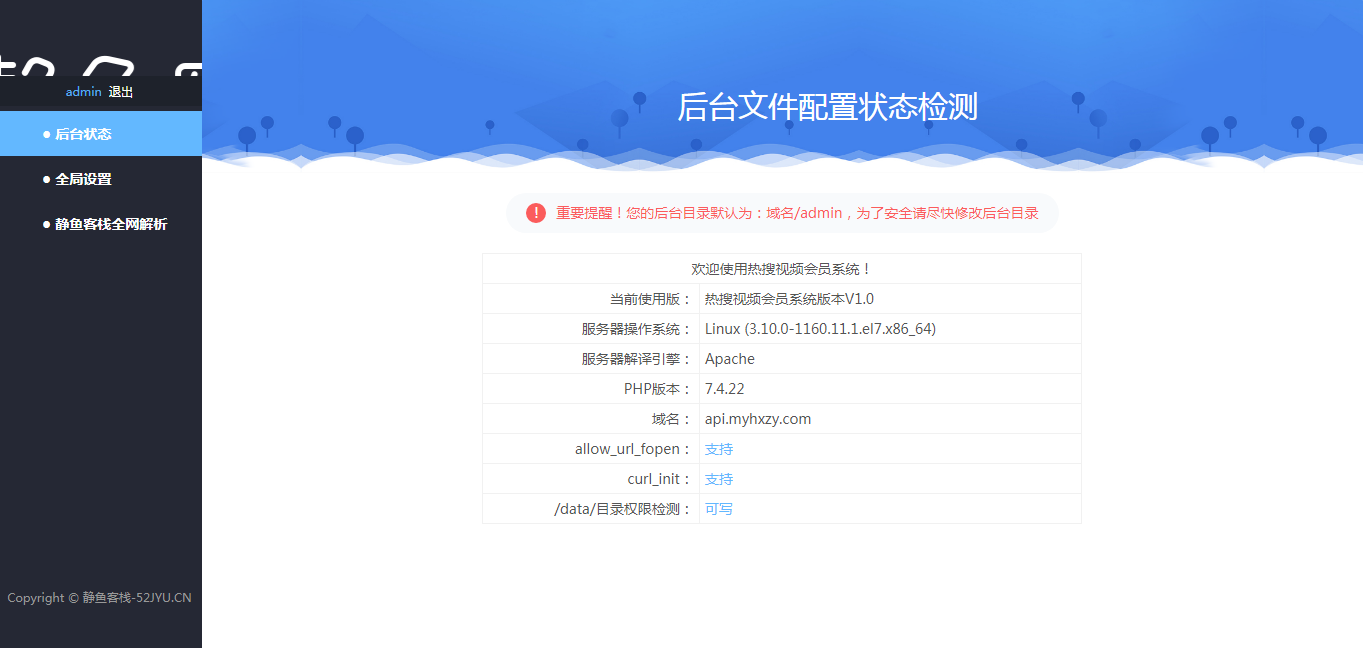Click 支持 status next to curl_init
This screenshot has width=1363, height=648.
point(718,479)
